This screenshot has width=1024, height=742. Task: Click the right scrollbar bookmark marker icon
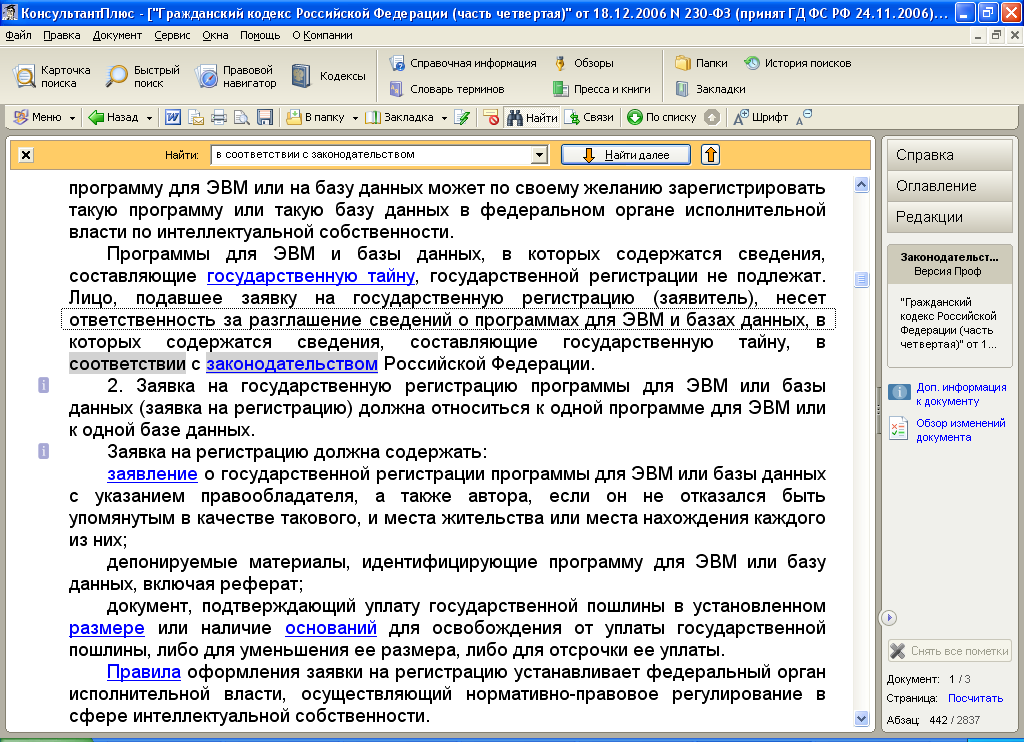click(861, 280)
